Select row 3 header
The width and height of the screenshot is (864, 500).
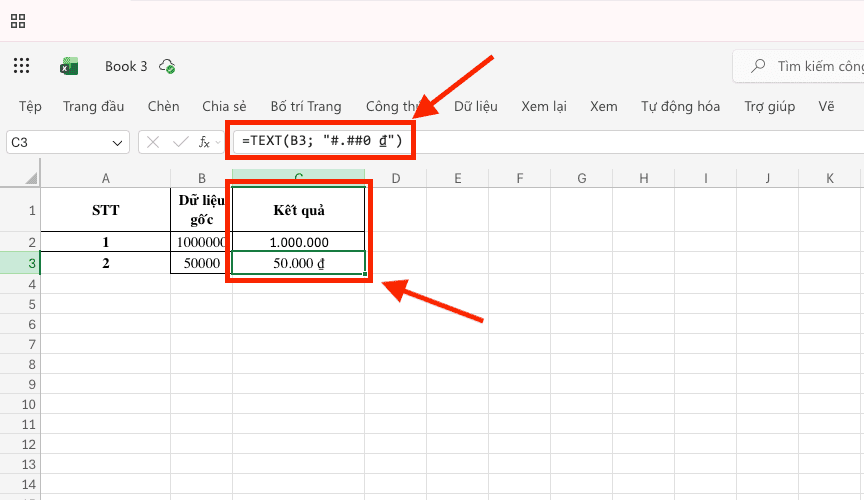(20, 263)
